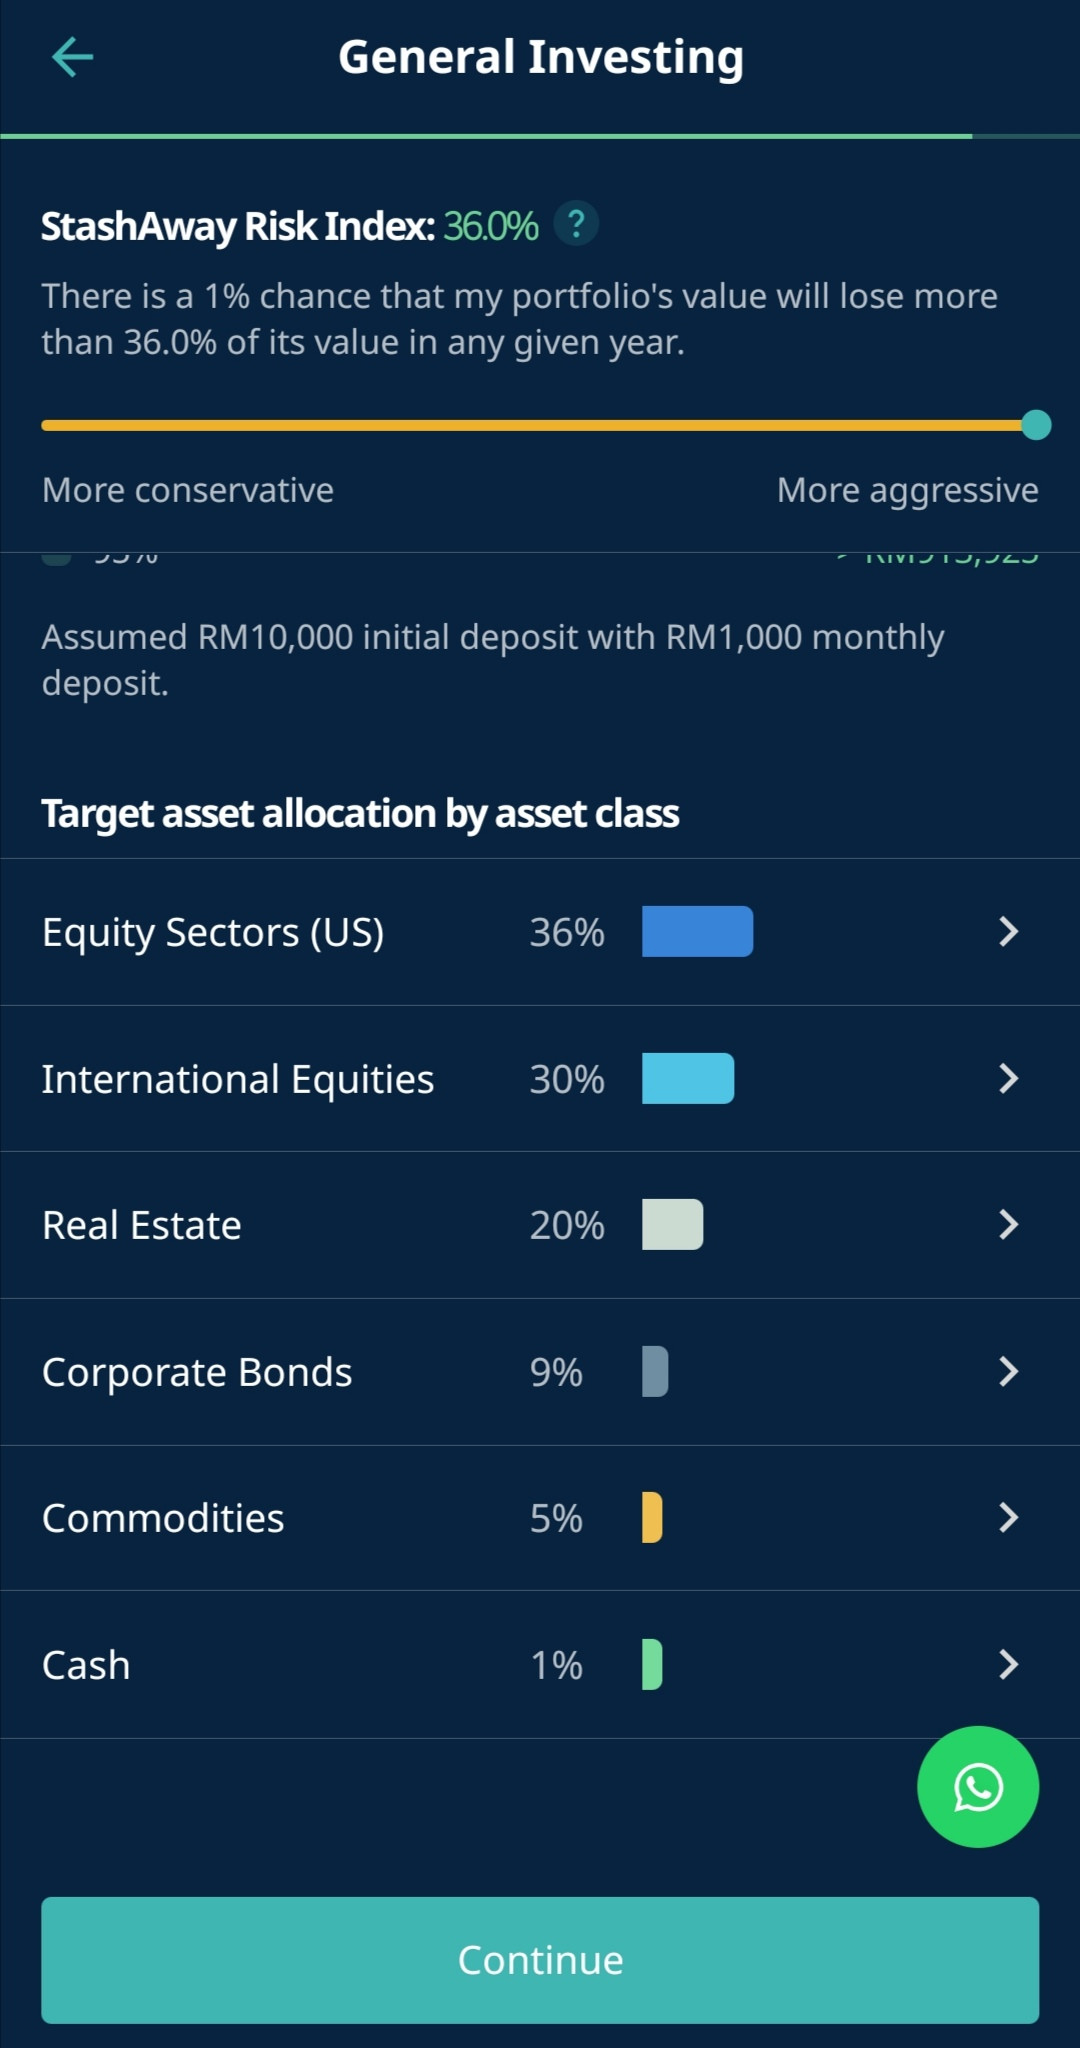Screen dimensions: 1080x2048
Task: Tap the Continue button
Action: tap(540, 1960)
